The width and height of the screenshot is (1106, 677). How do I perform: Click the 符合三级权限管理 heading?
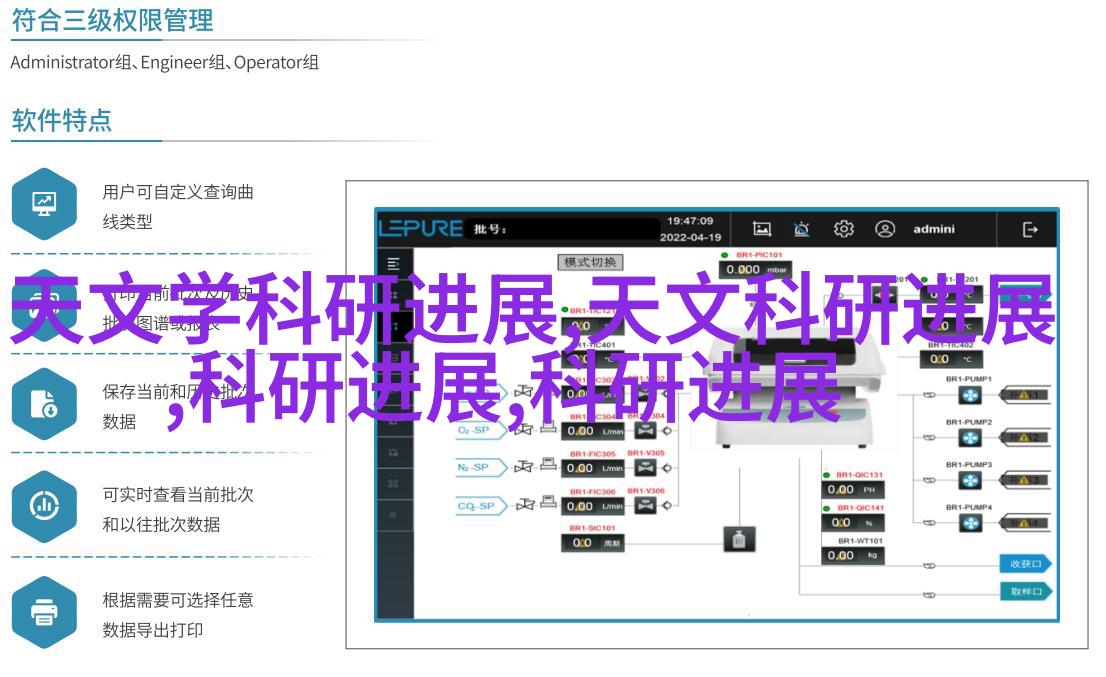(112, 20)
